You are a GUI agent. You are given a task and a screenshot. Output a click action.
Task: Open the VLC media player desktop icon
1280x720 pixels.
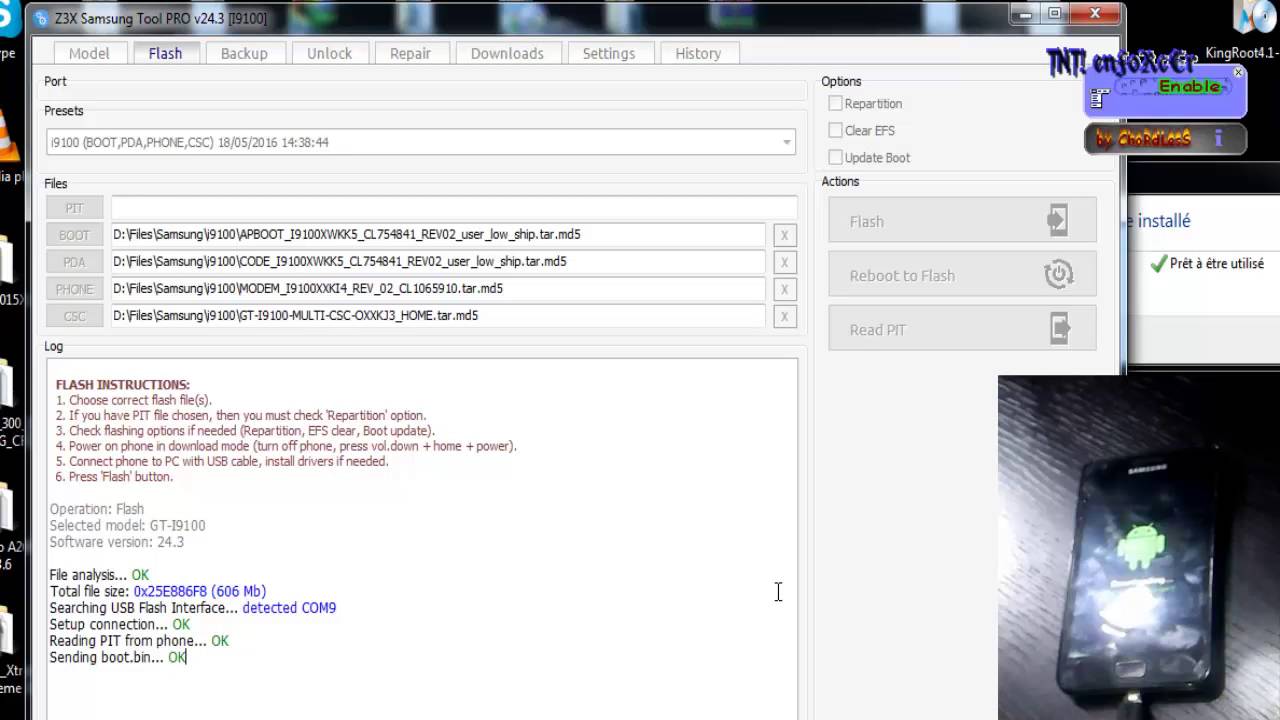tap(8, 135)
